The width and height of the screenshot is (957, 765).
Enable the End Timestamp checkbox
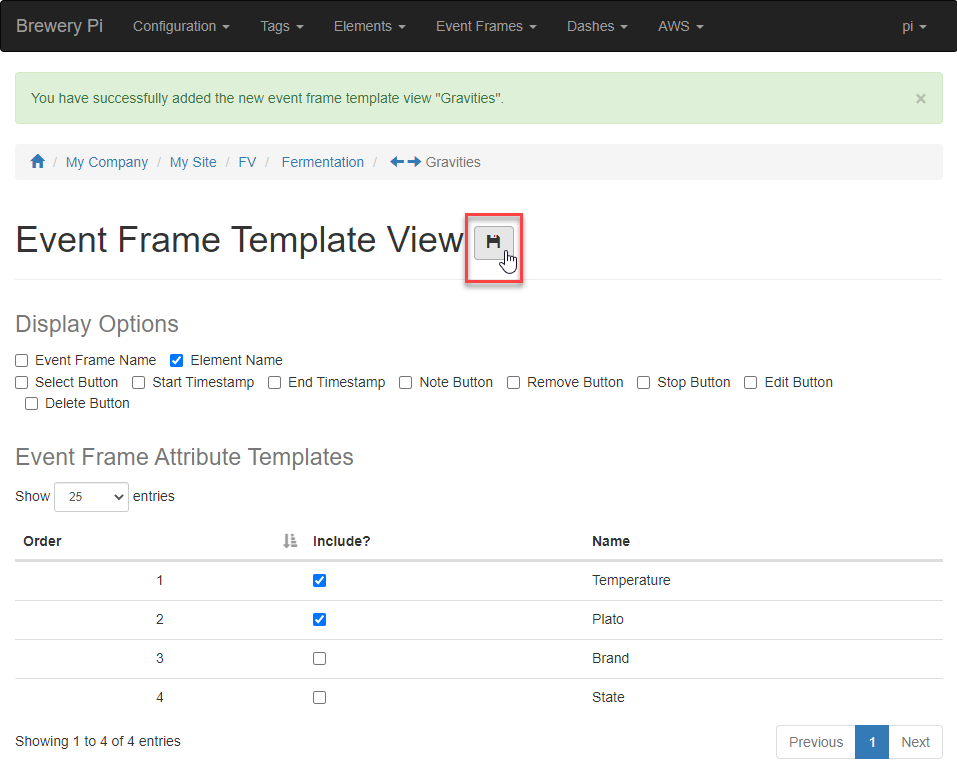(275, 382)
